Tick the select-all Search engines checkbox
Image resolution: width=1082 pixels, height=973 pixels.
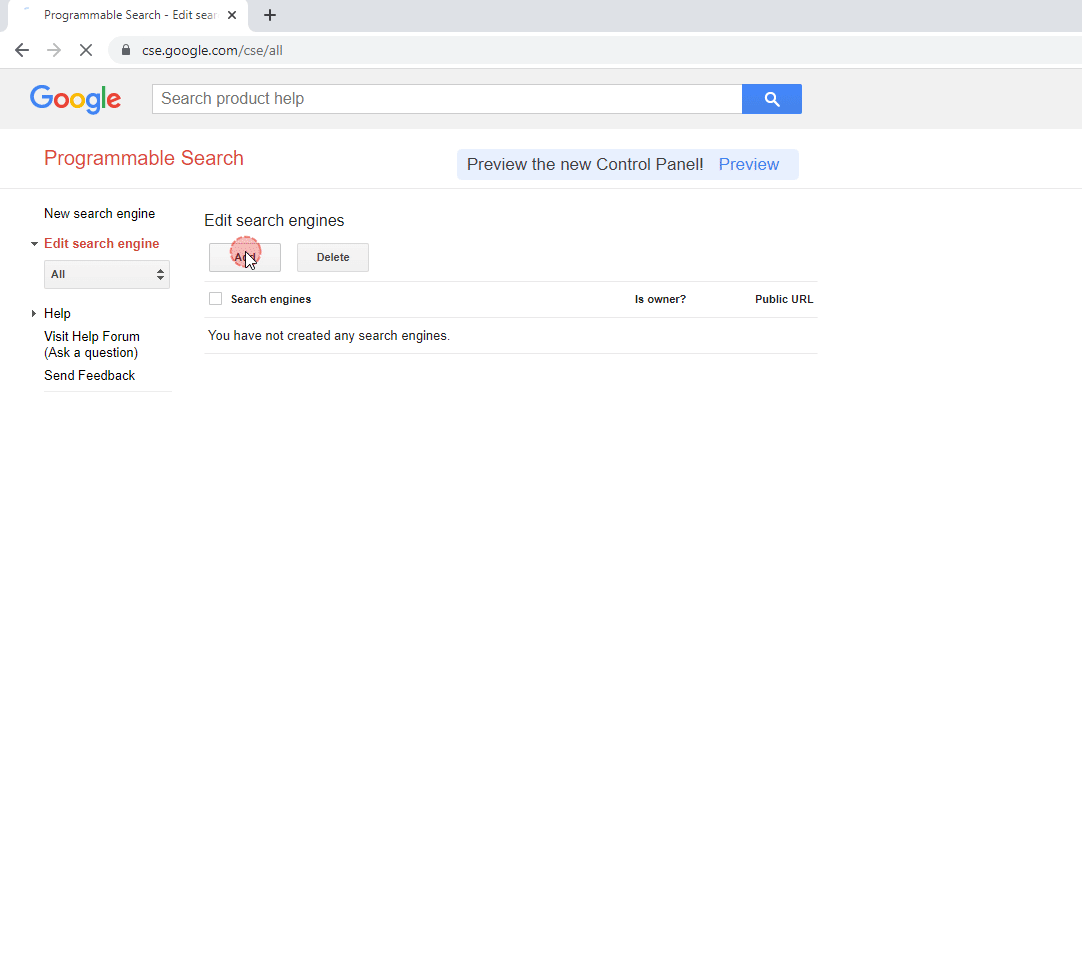pyautogui.click(x=215, y=299)
